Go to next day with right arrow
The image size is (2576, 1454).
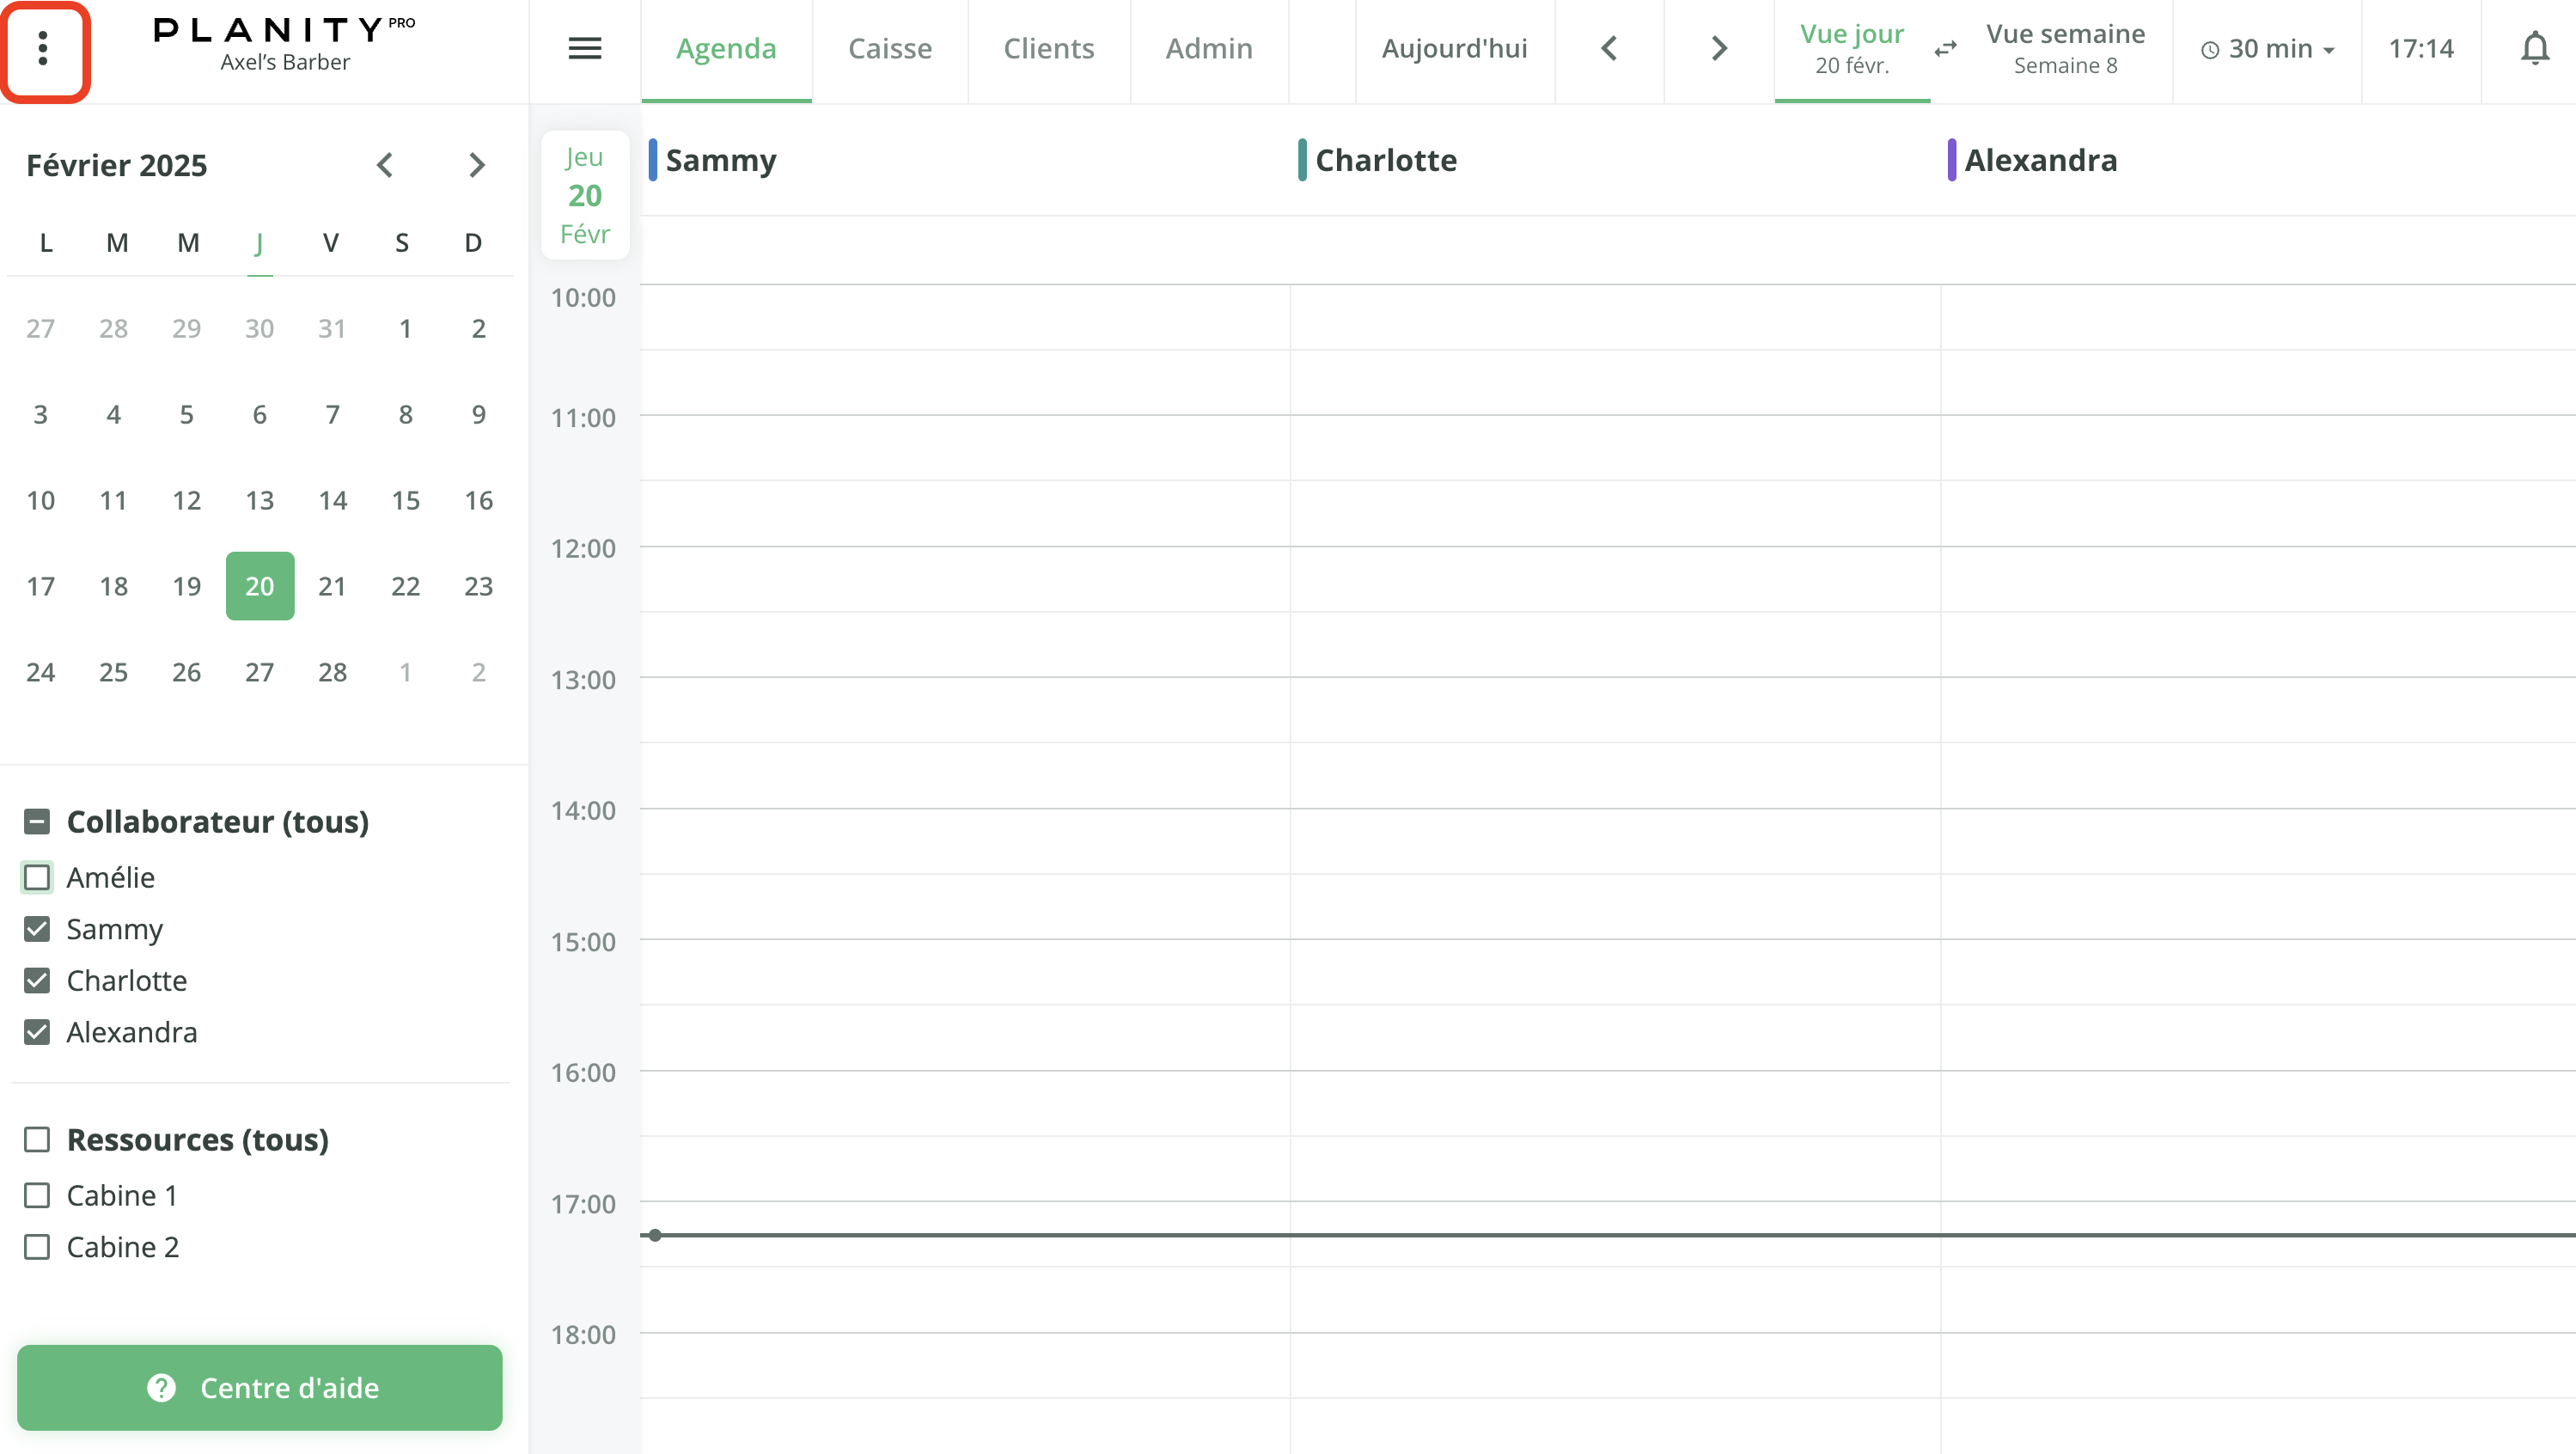tap(1719, 49)
